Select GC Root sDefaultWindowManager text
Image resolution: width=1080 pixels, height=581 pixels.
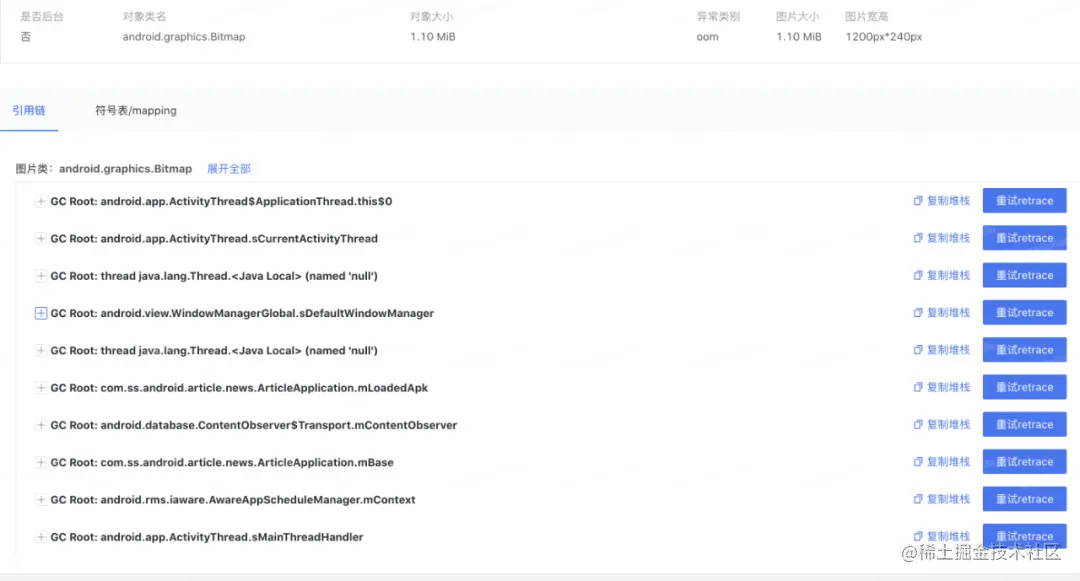[x=242, y=313]
